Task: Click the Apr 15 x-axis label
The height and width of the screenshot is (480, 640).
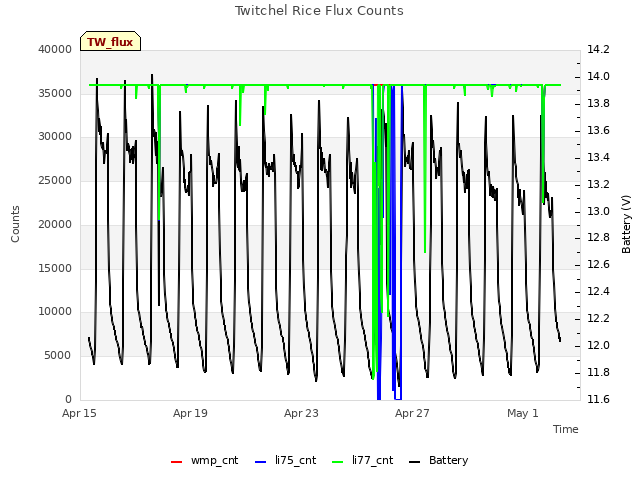Action: (x=79, y=413)
